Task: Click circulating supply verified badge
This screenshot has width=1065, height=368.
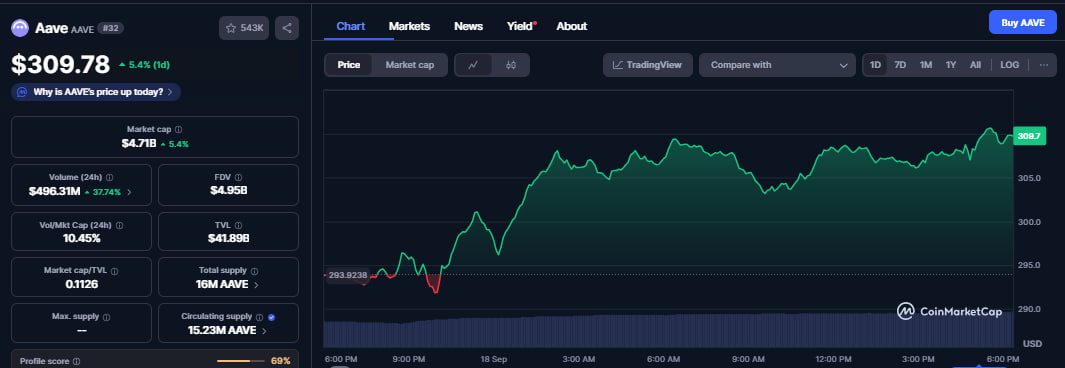Action: click(x=271, y=316)
